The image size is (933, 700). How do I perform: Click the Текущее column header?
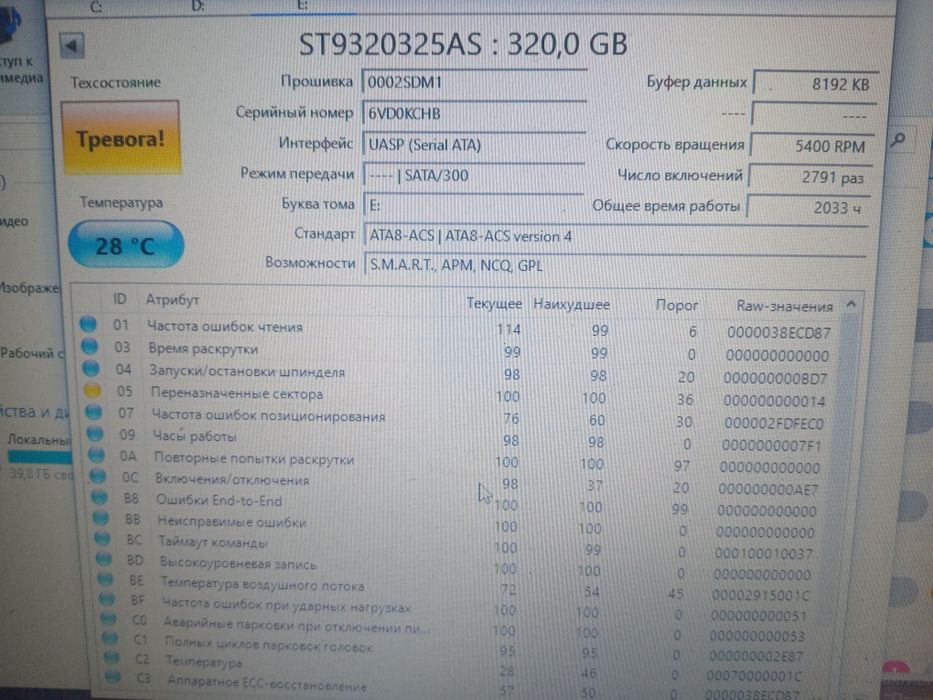point(494,303)
